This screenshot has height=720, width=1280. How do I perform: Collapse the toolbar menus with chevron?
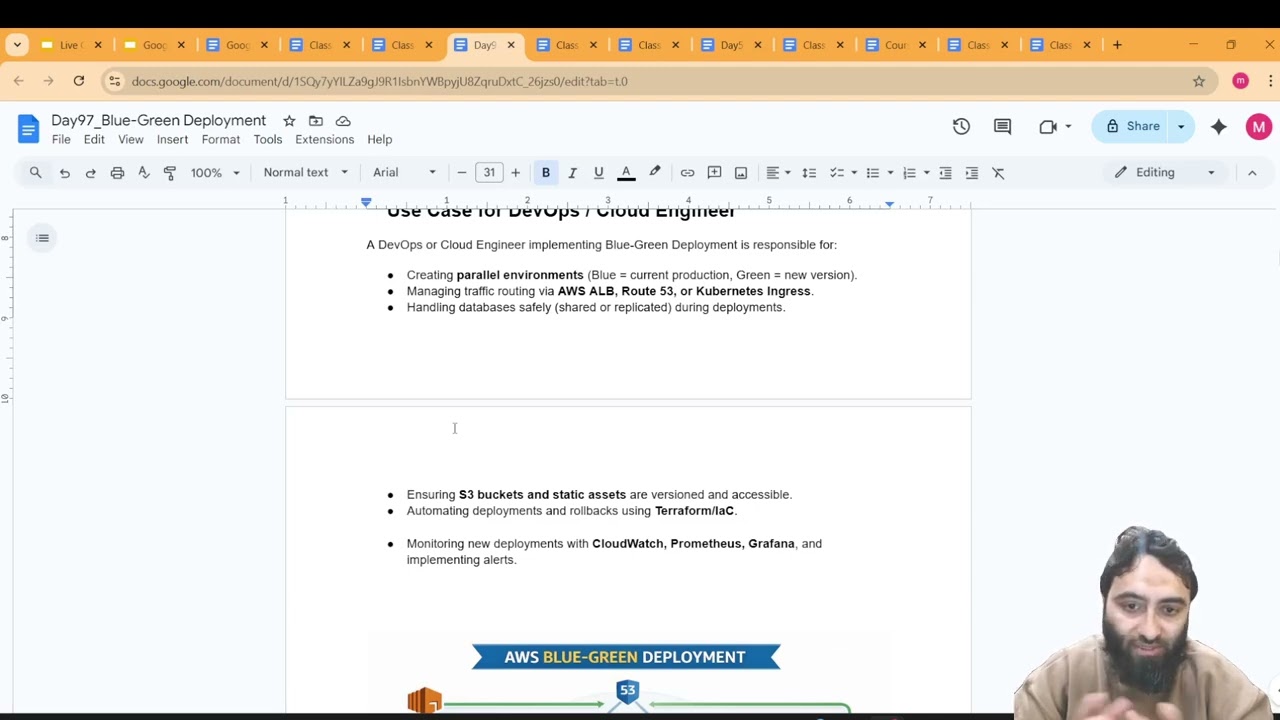(1252, 173)
